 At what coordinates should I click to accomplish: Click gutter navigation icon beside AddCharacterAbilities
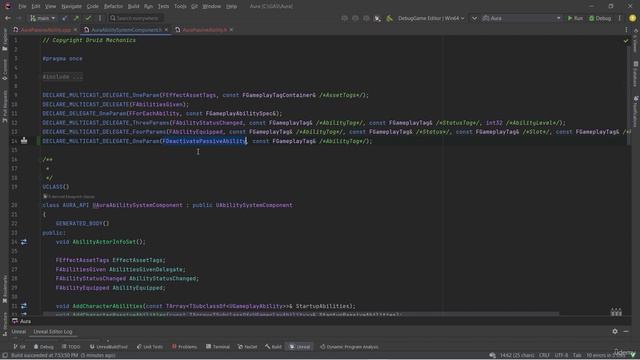coord(24,306)
